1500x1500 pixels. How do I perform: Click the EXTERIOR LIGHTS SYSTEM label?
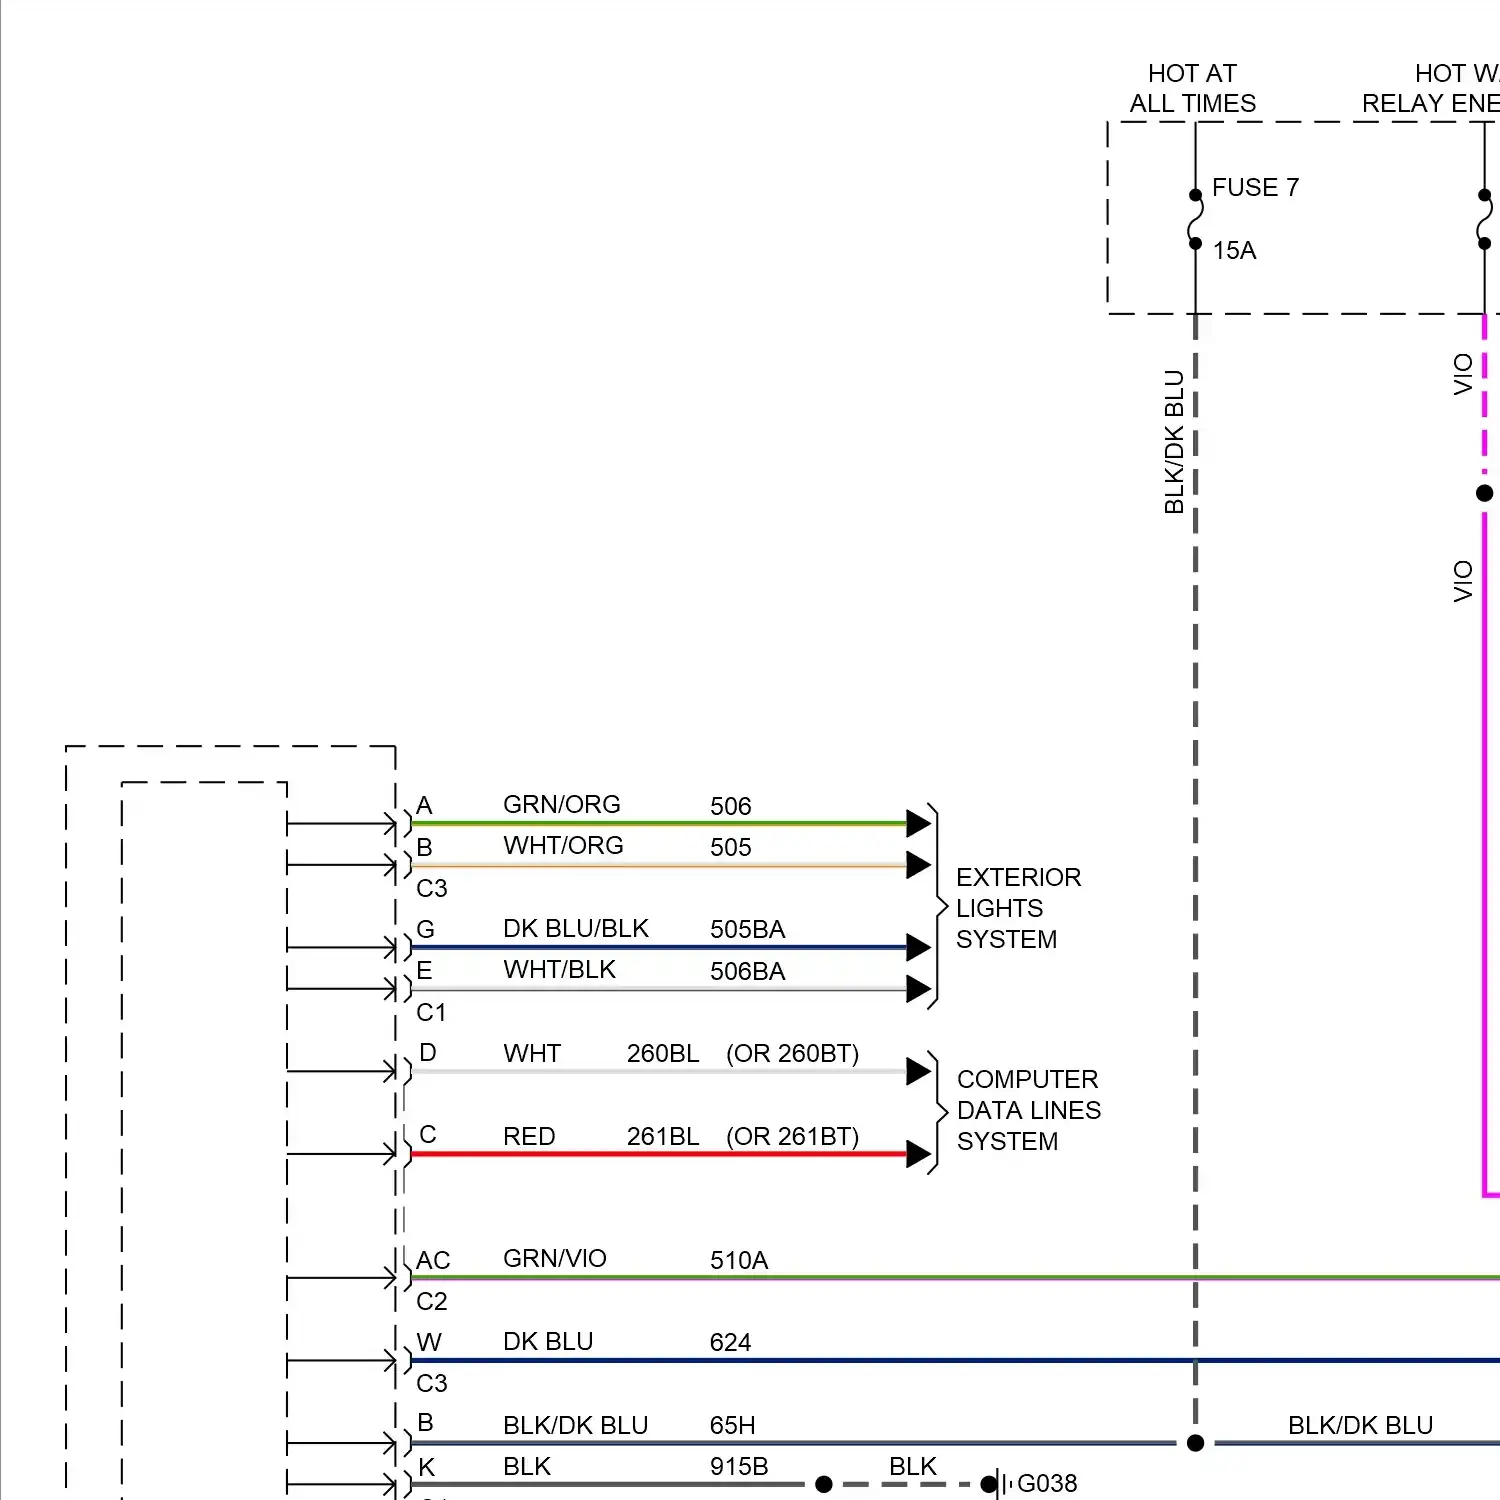pyautogui.click(x=1018, y=908)
